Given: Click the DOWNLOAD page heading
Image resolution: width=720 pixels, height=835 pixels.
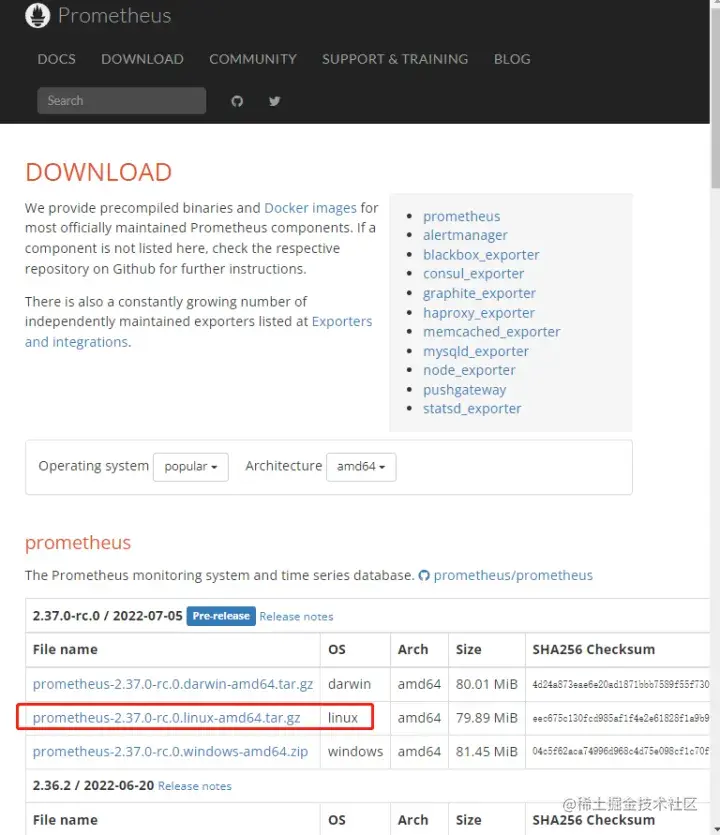Looking at the screenshot, I should pyautogui.click(x=99, y=172).
